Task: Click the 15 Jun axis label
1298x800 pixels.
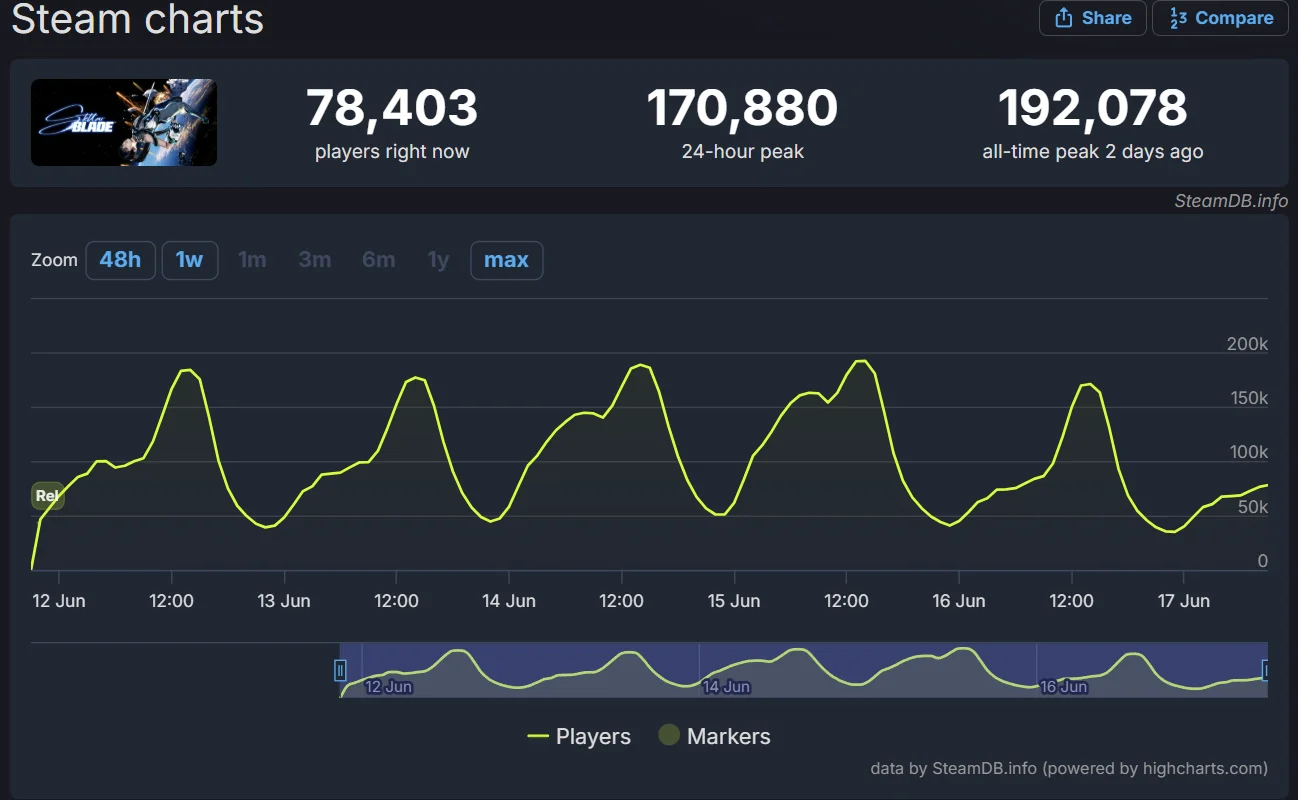Action: coord(734,601)
